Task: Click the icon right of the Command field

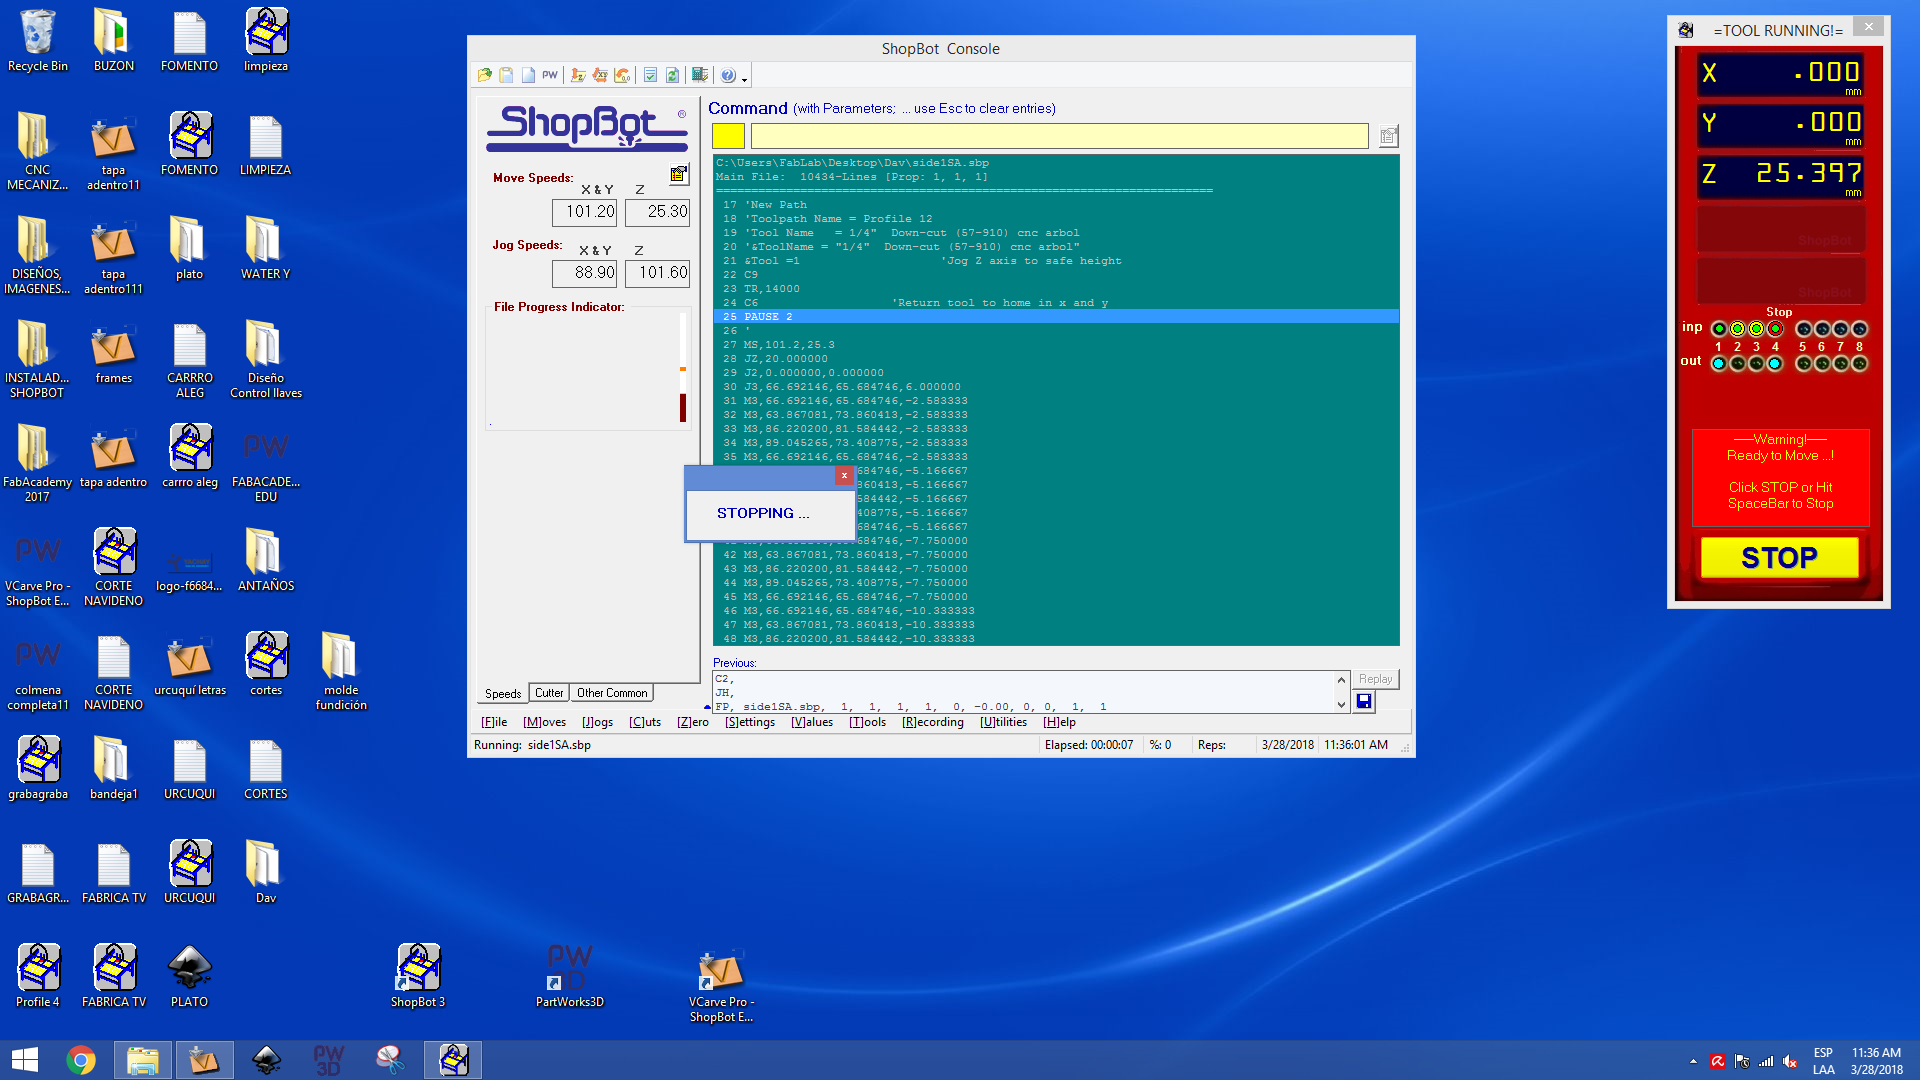Action: coord(1388,136)
